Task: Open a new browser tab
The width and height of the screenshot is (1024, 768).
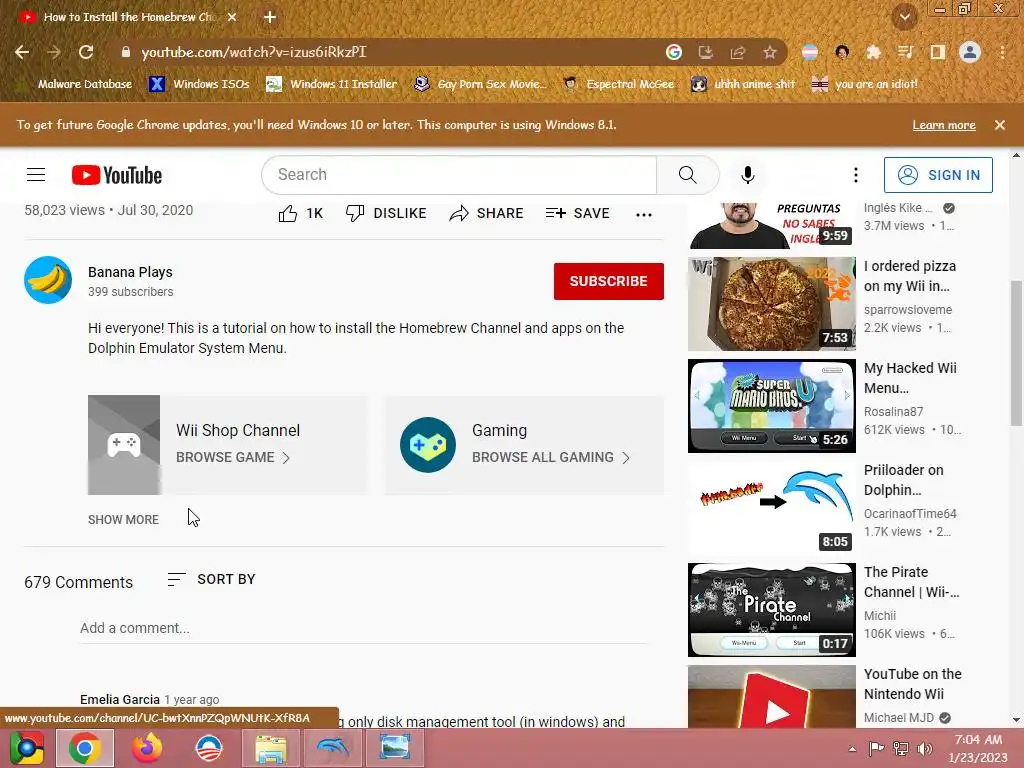Action: coord(270,17)
